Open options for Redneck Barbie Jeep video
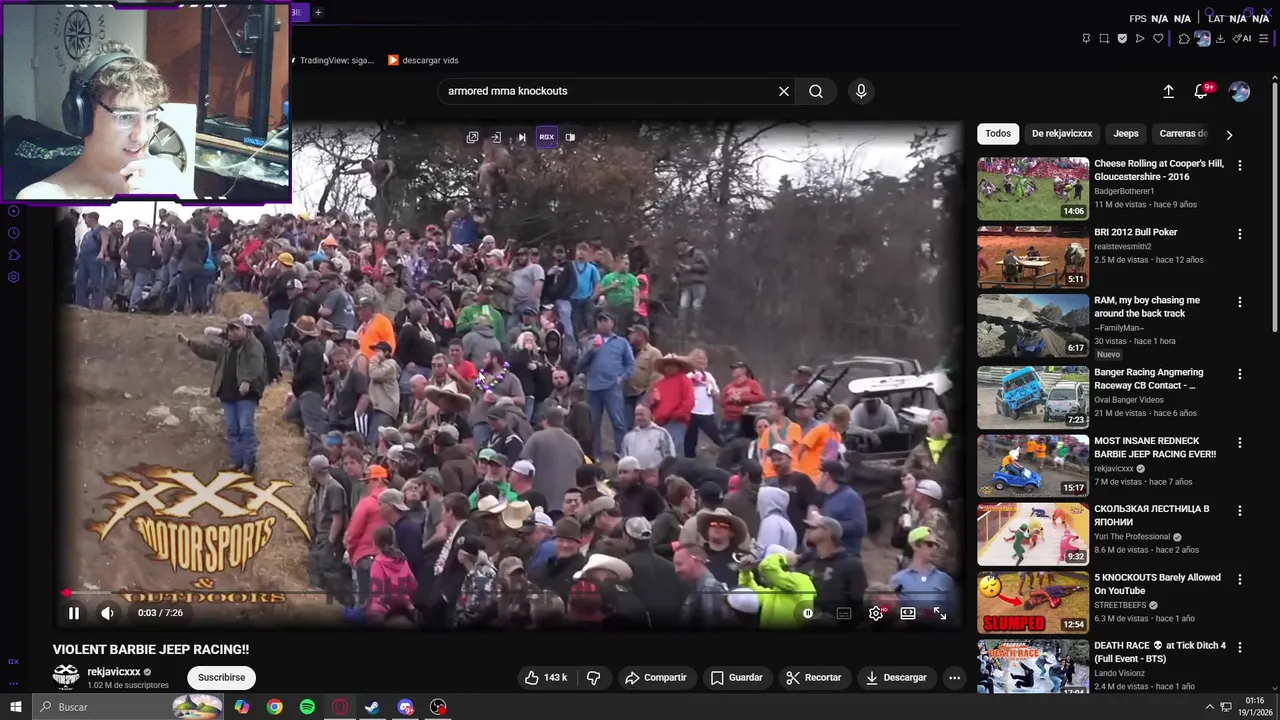Viewport: 1280px width, 720px height. (1240, 442)
